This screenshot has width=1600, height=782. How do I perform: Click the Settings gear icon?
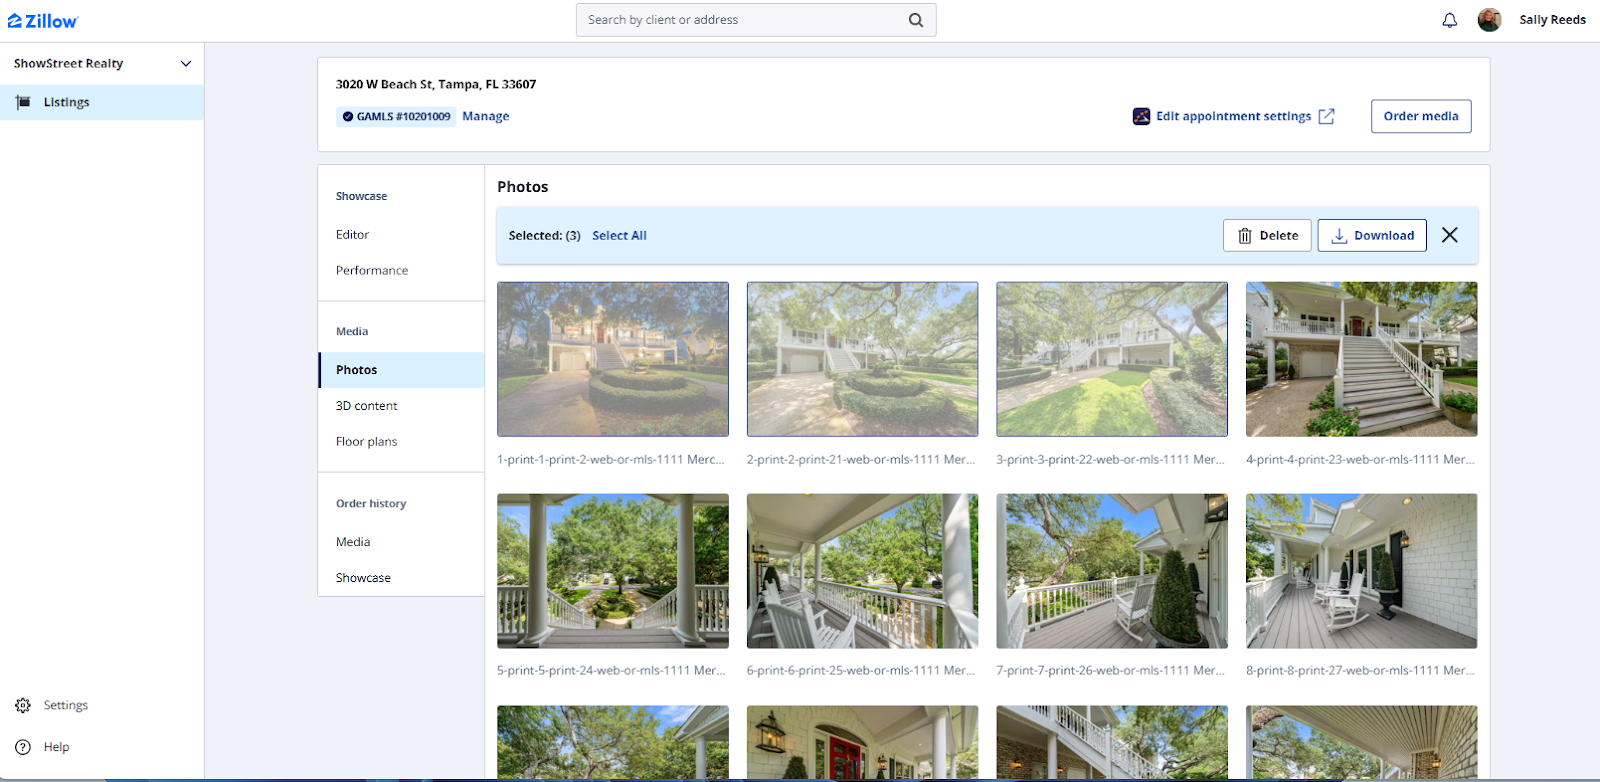23,705
